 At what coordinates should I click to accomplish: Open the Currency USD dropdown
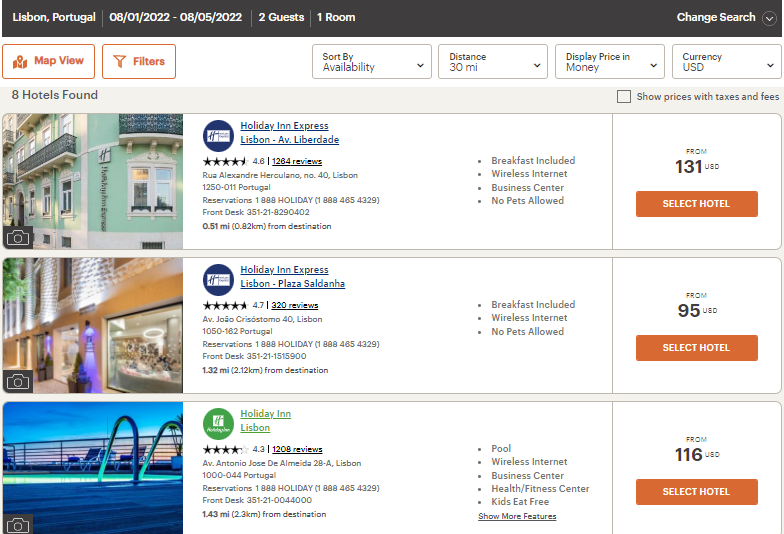click(x=726, y=62)
